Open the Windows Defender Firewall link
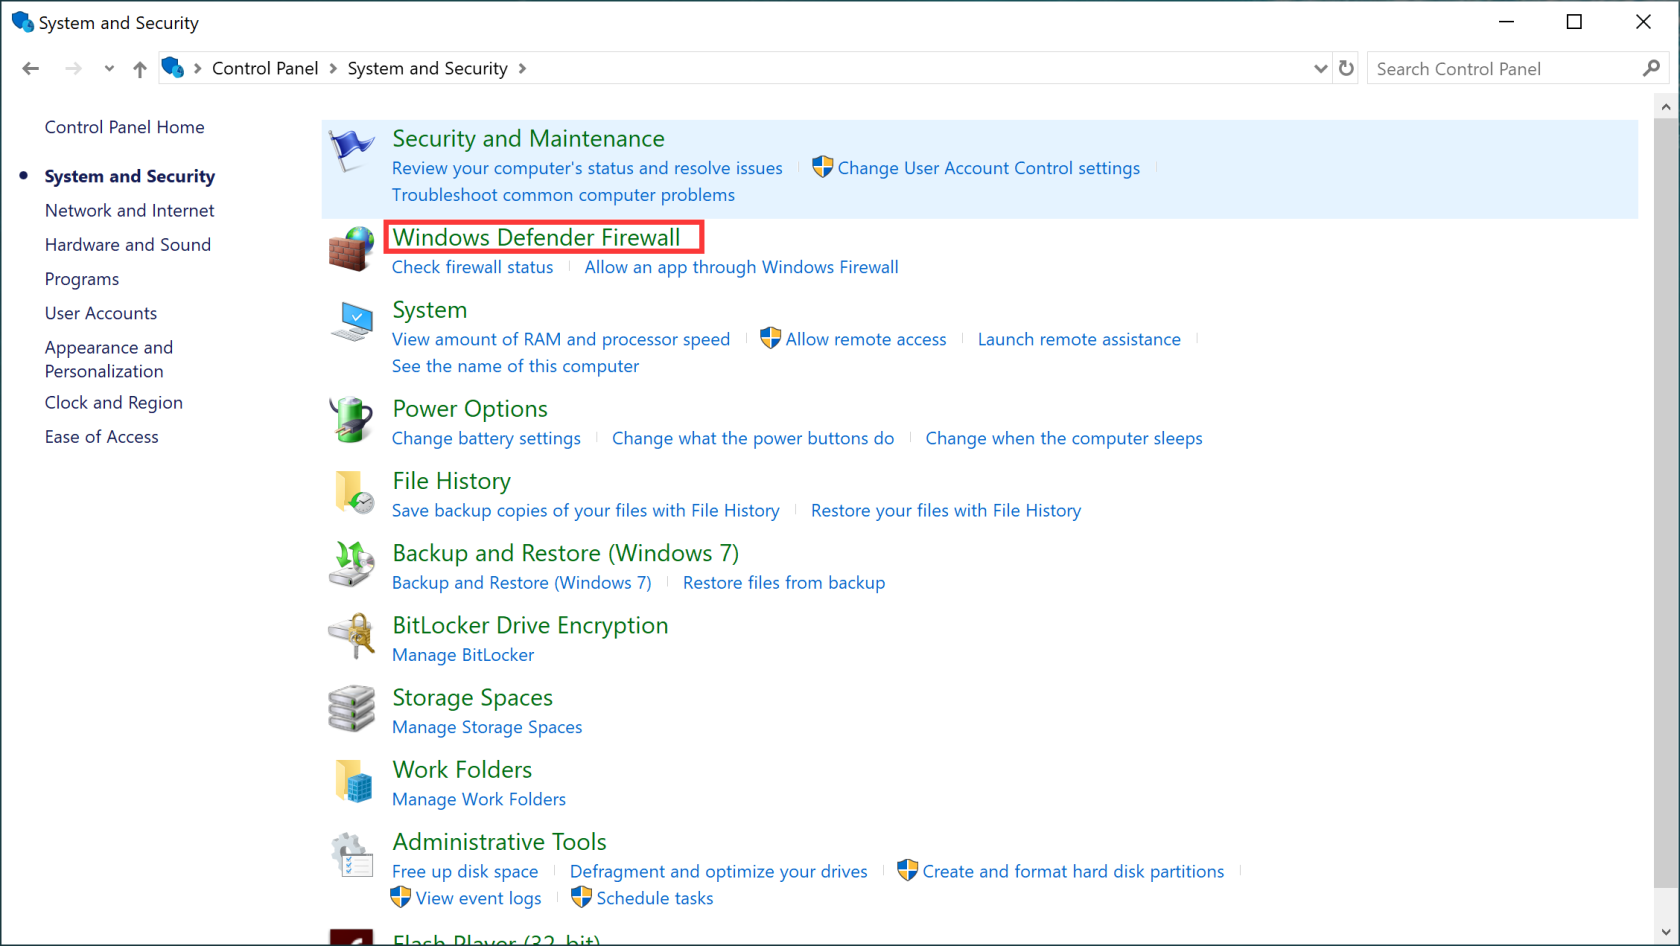Image resolution: width=1680 pixels, height=946 pixels. 536,237
